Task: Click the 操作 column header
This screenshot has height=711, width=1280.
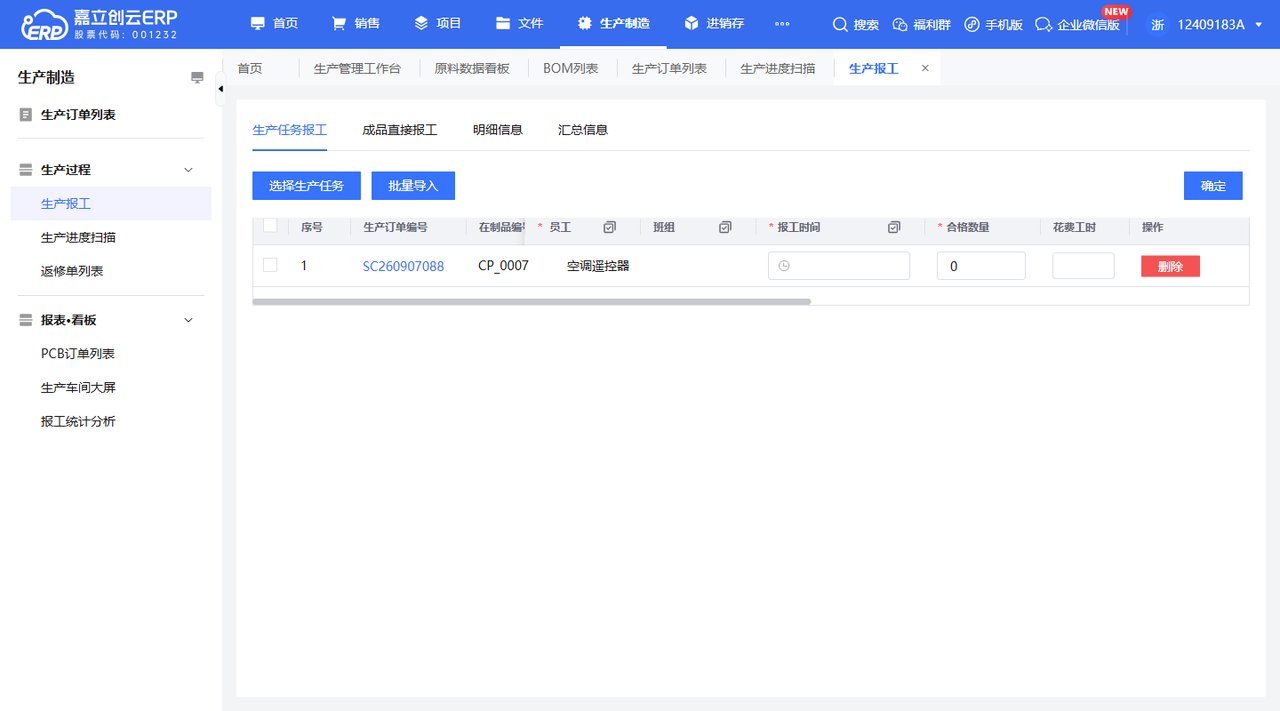Action: pyautogui.click(x=1153, y=228)
